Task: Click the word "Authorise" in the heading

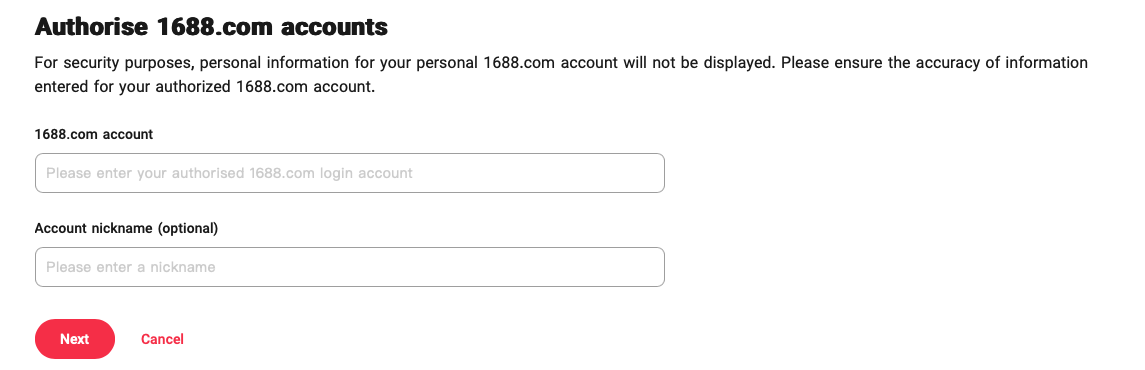Action: click(x=93, y=27)
